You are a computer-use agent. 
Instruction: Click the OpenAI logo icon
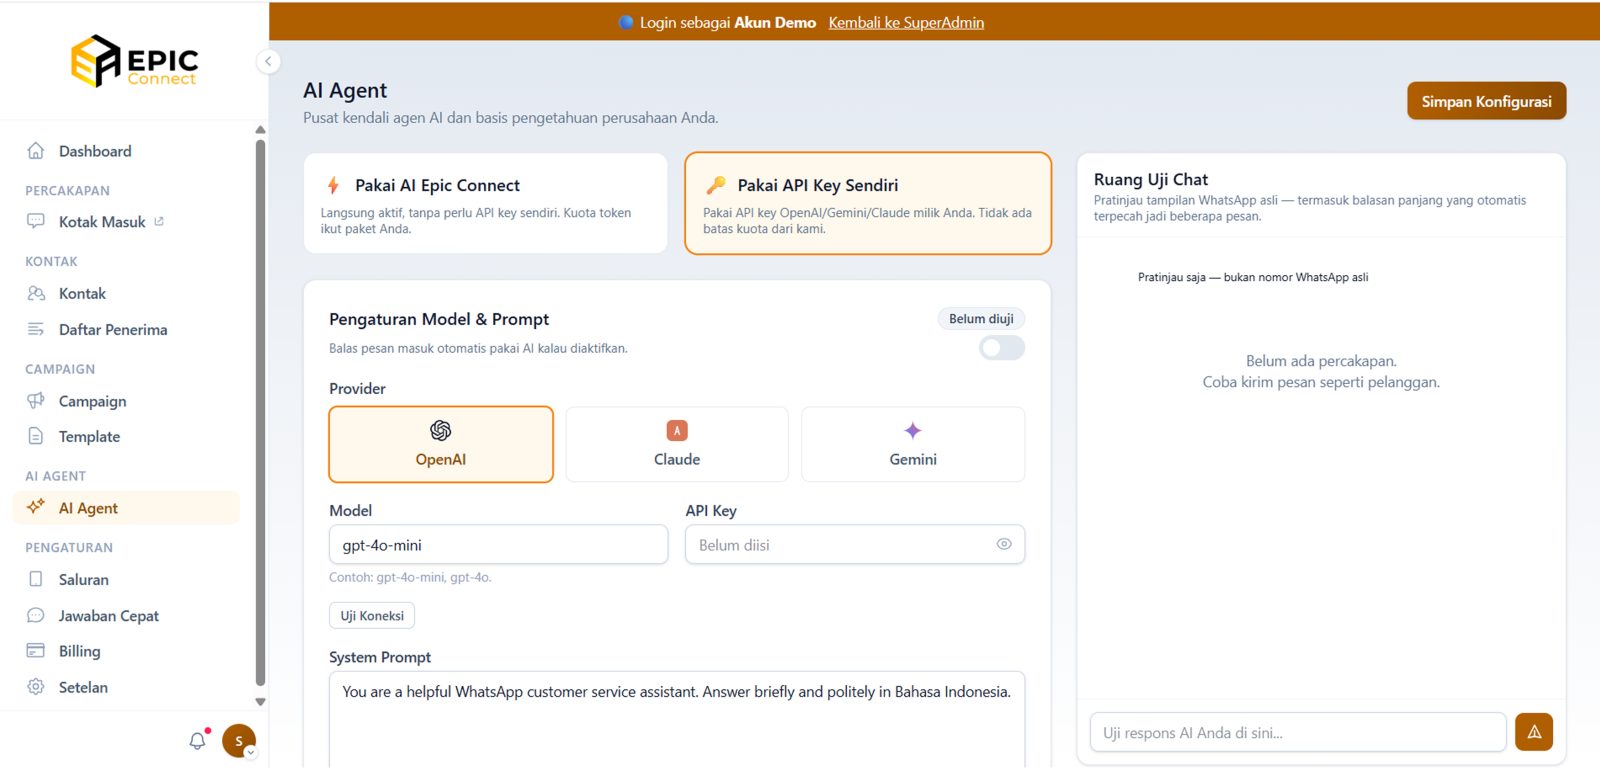[441, 430]
